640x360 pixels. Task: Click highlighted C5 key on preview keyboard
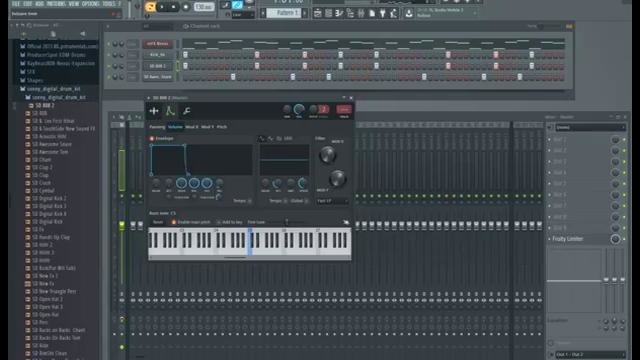(250, 242)
